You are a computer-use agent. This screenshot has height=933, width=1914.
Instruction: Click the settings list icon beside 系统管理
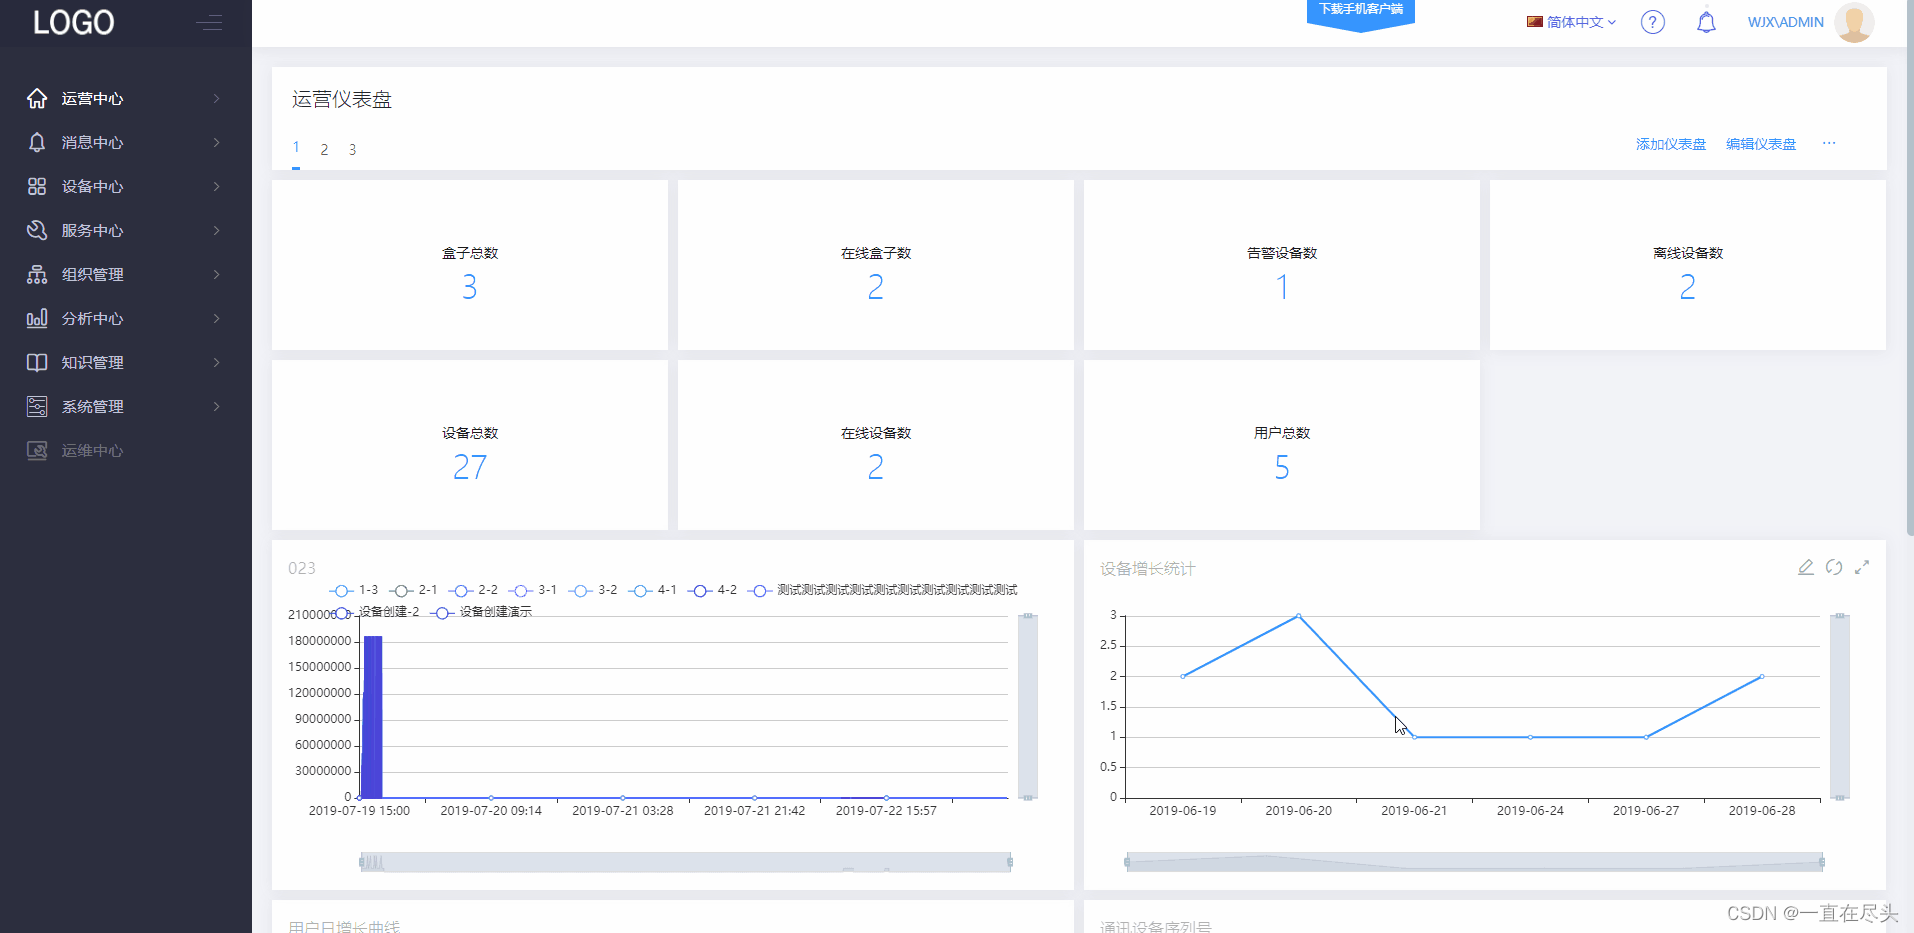(37, 406)
